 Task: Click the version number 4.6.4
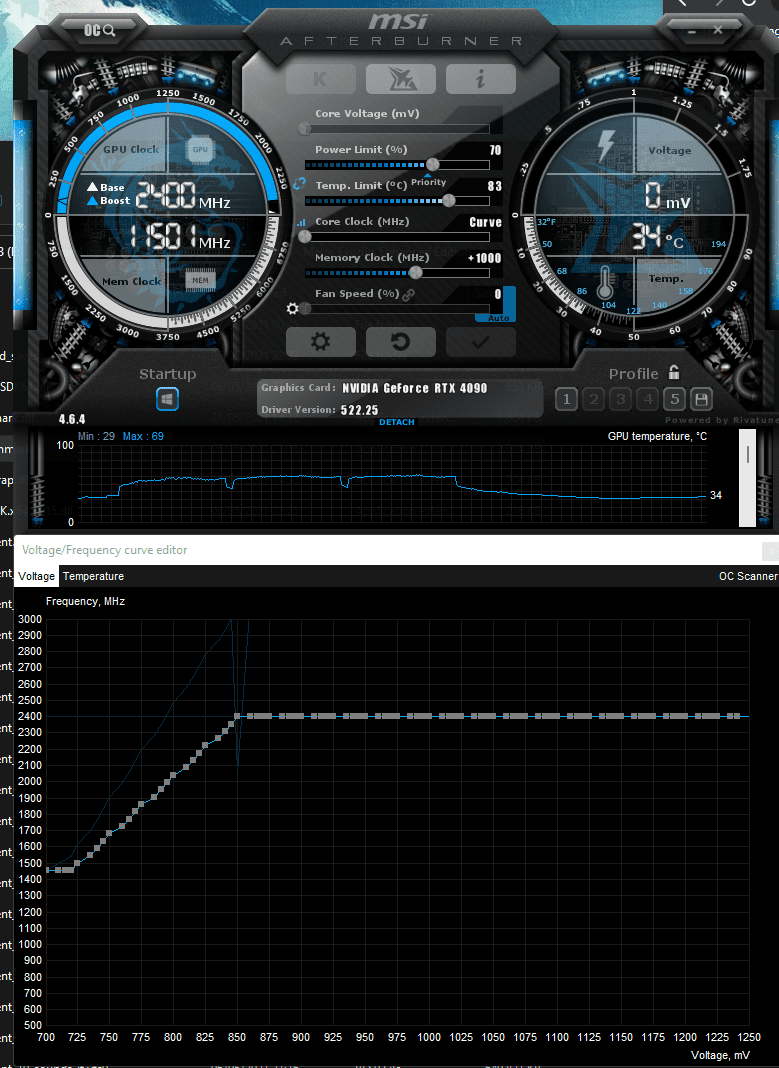point(72,420)
